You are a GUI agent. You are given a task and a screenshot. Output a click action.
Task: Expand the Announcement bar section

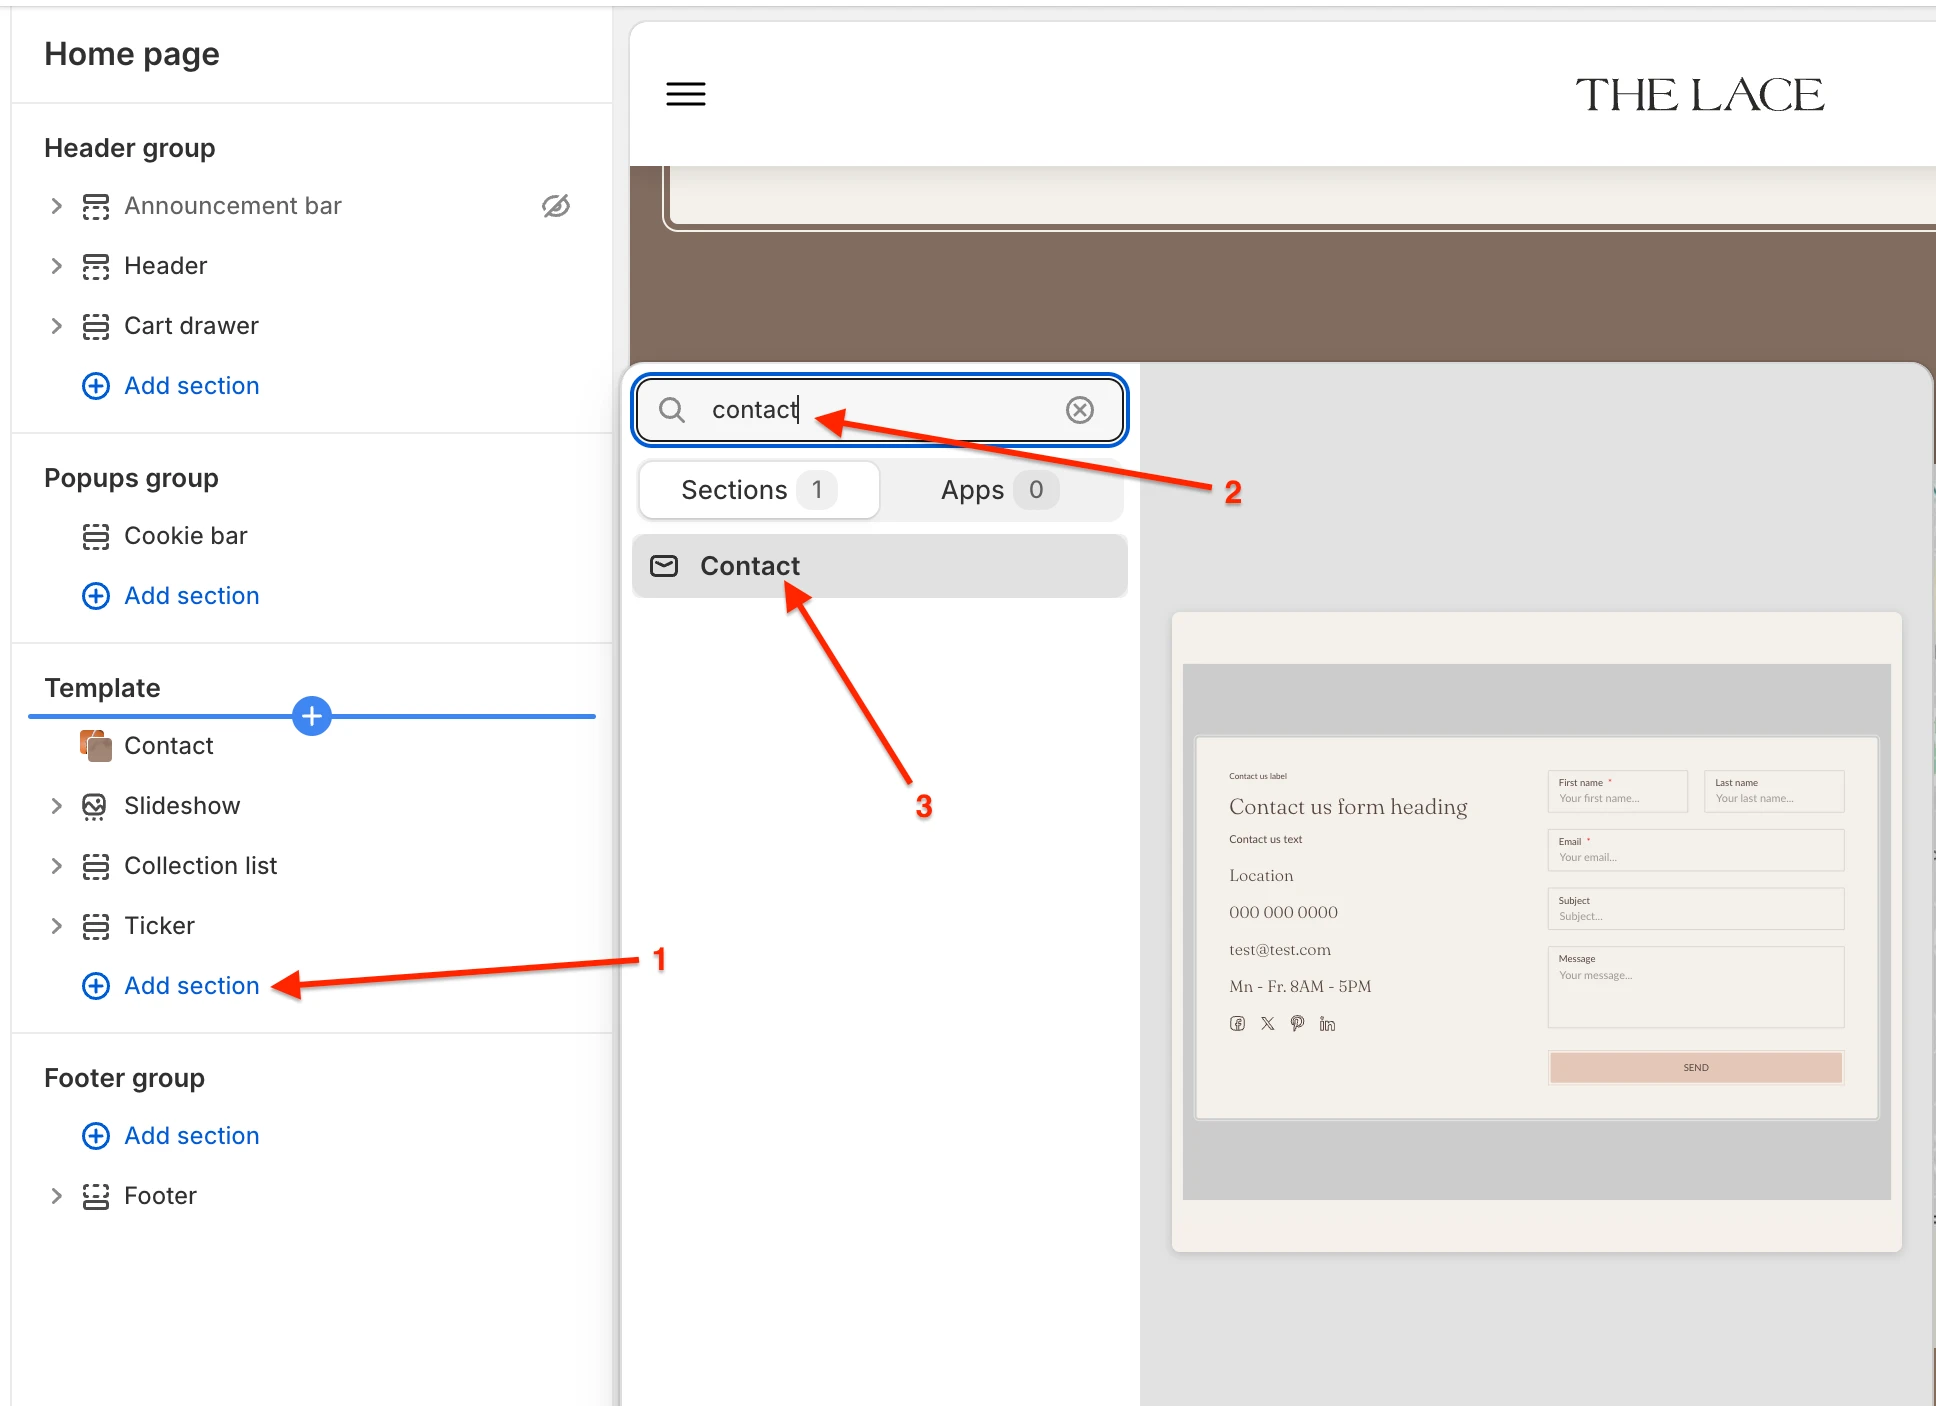pyautogui.click(x=56, y=206)
